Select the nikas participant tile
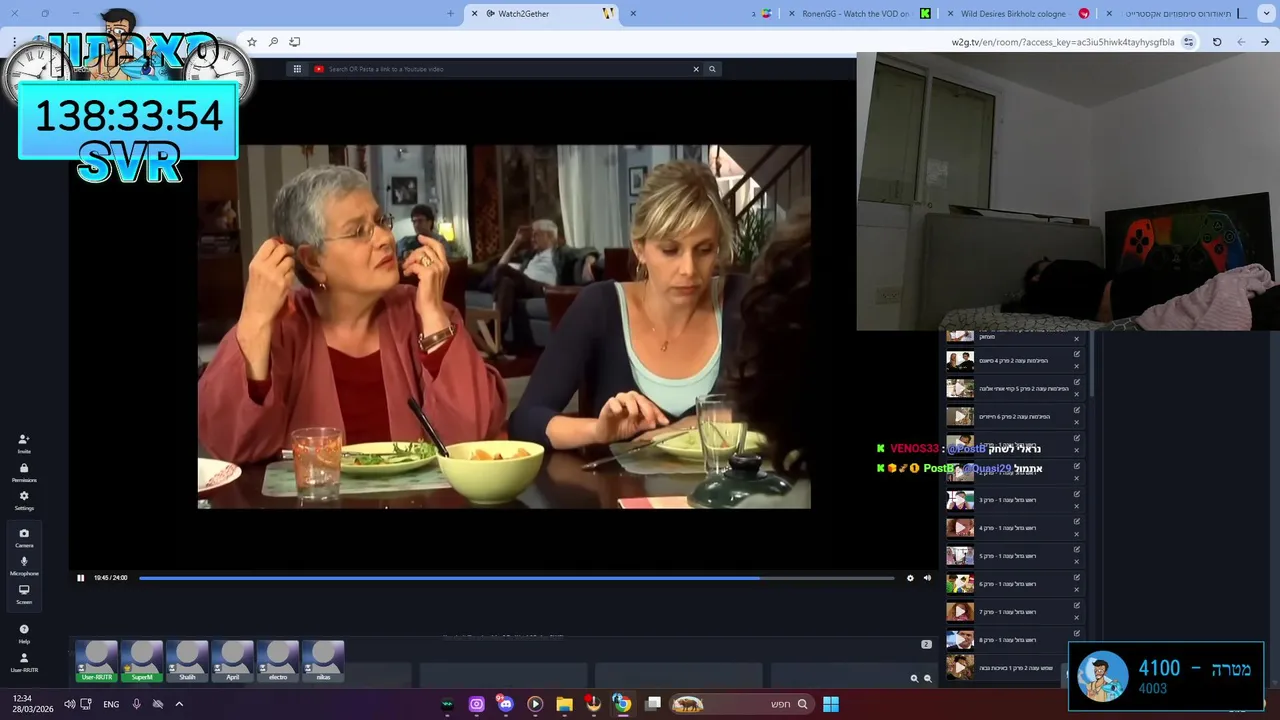The image size is (1280, 720). [x=323, y=662]
